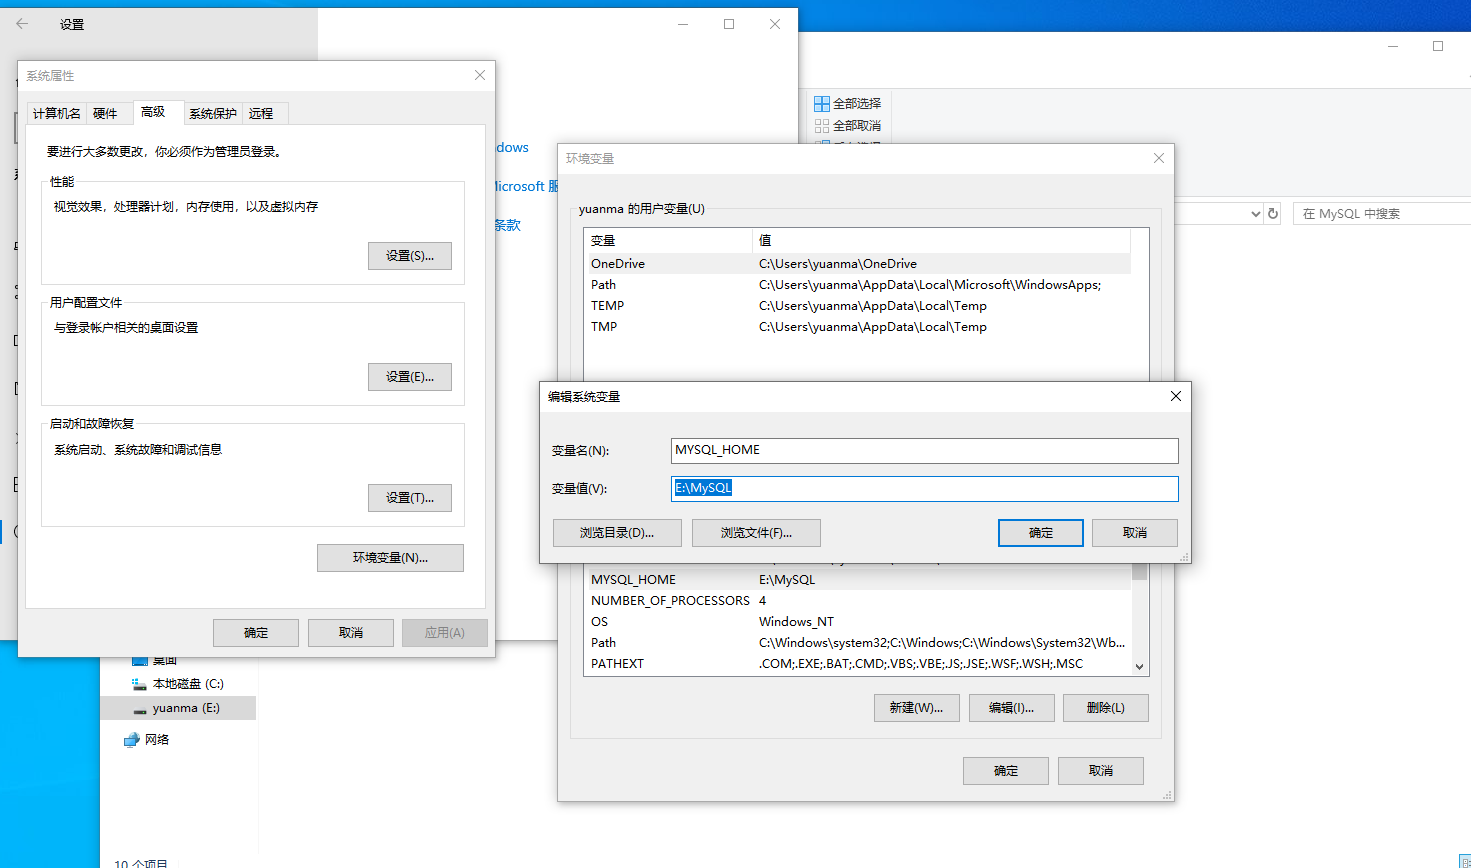Open the Explorer address history dropdown
1471x868 pixels.
tap(1256, 214)
